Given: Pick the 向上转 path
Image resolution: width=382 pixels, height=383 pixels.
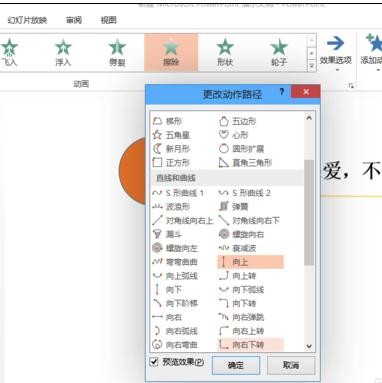Looking at the screenshot, I should [x=237, y=276].
